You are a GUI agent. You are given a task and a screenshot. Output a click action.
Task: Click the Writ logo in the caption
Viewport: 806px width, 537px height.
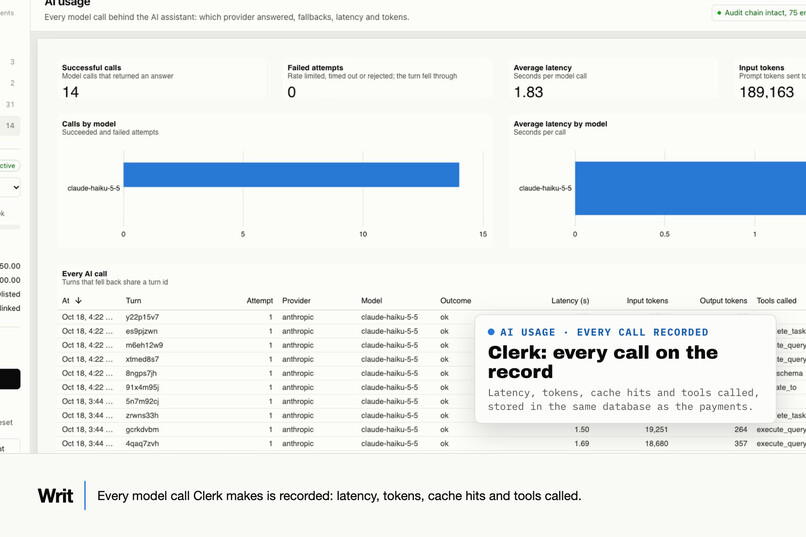point(56,496)
